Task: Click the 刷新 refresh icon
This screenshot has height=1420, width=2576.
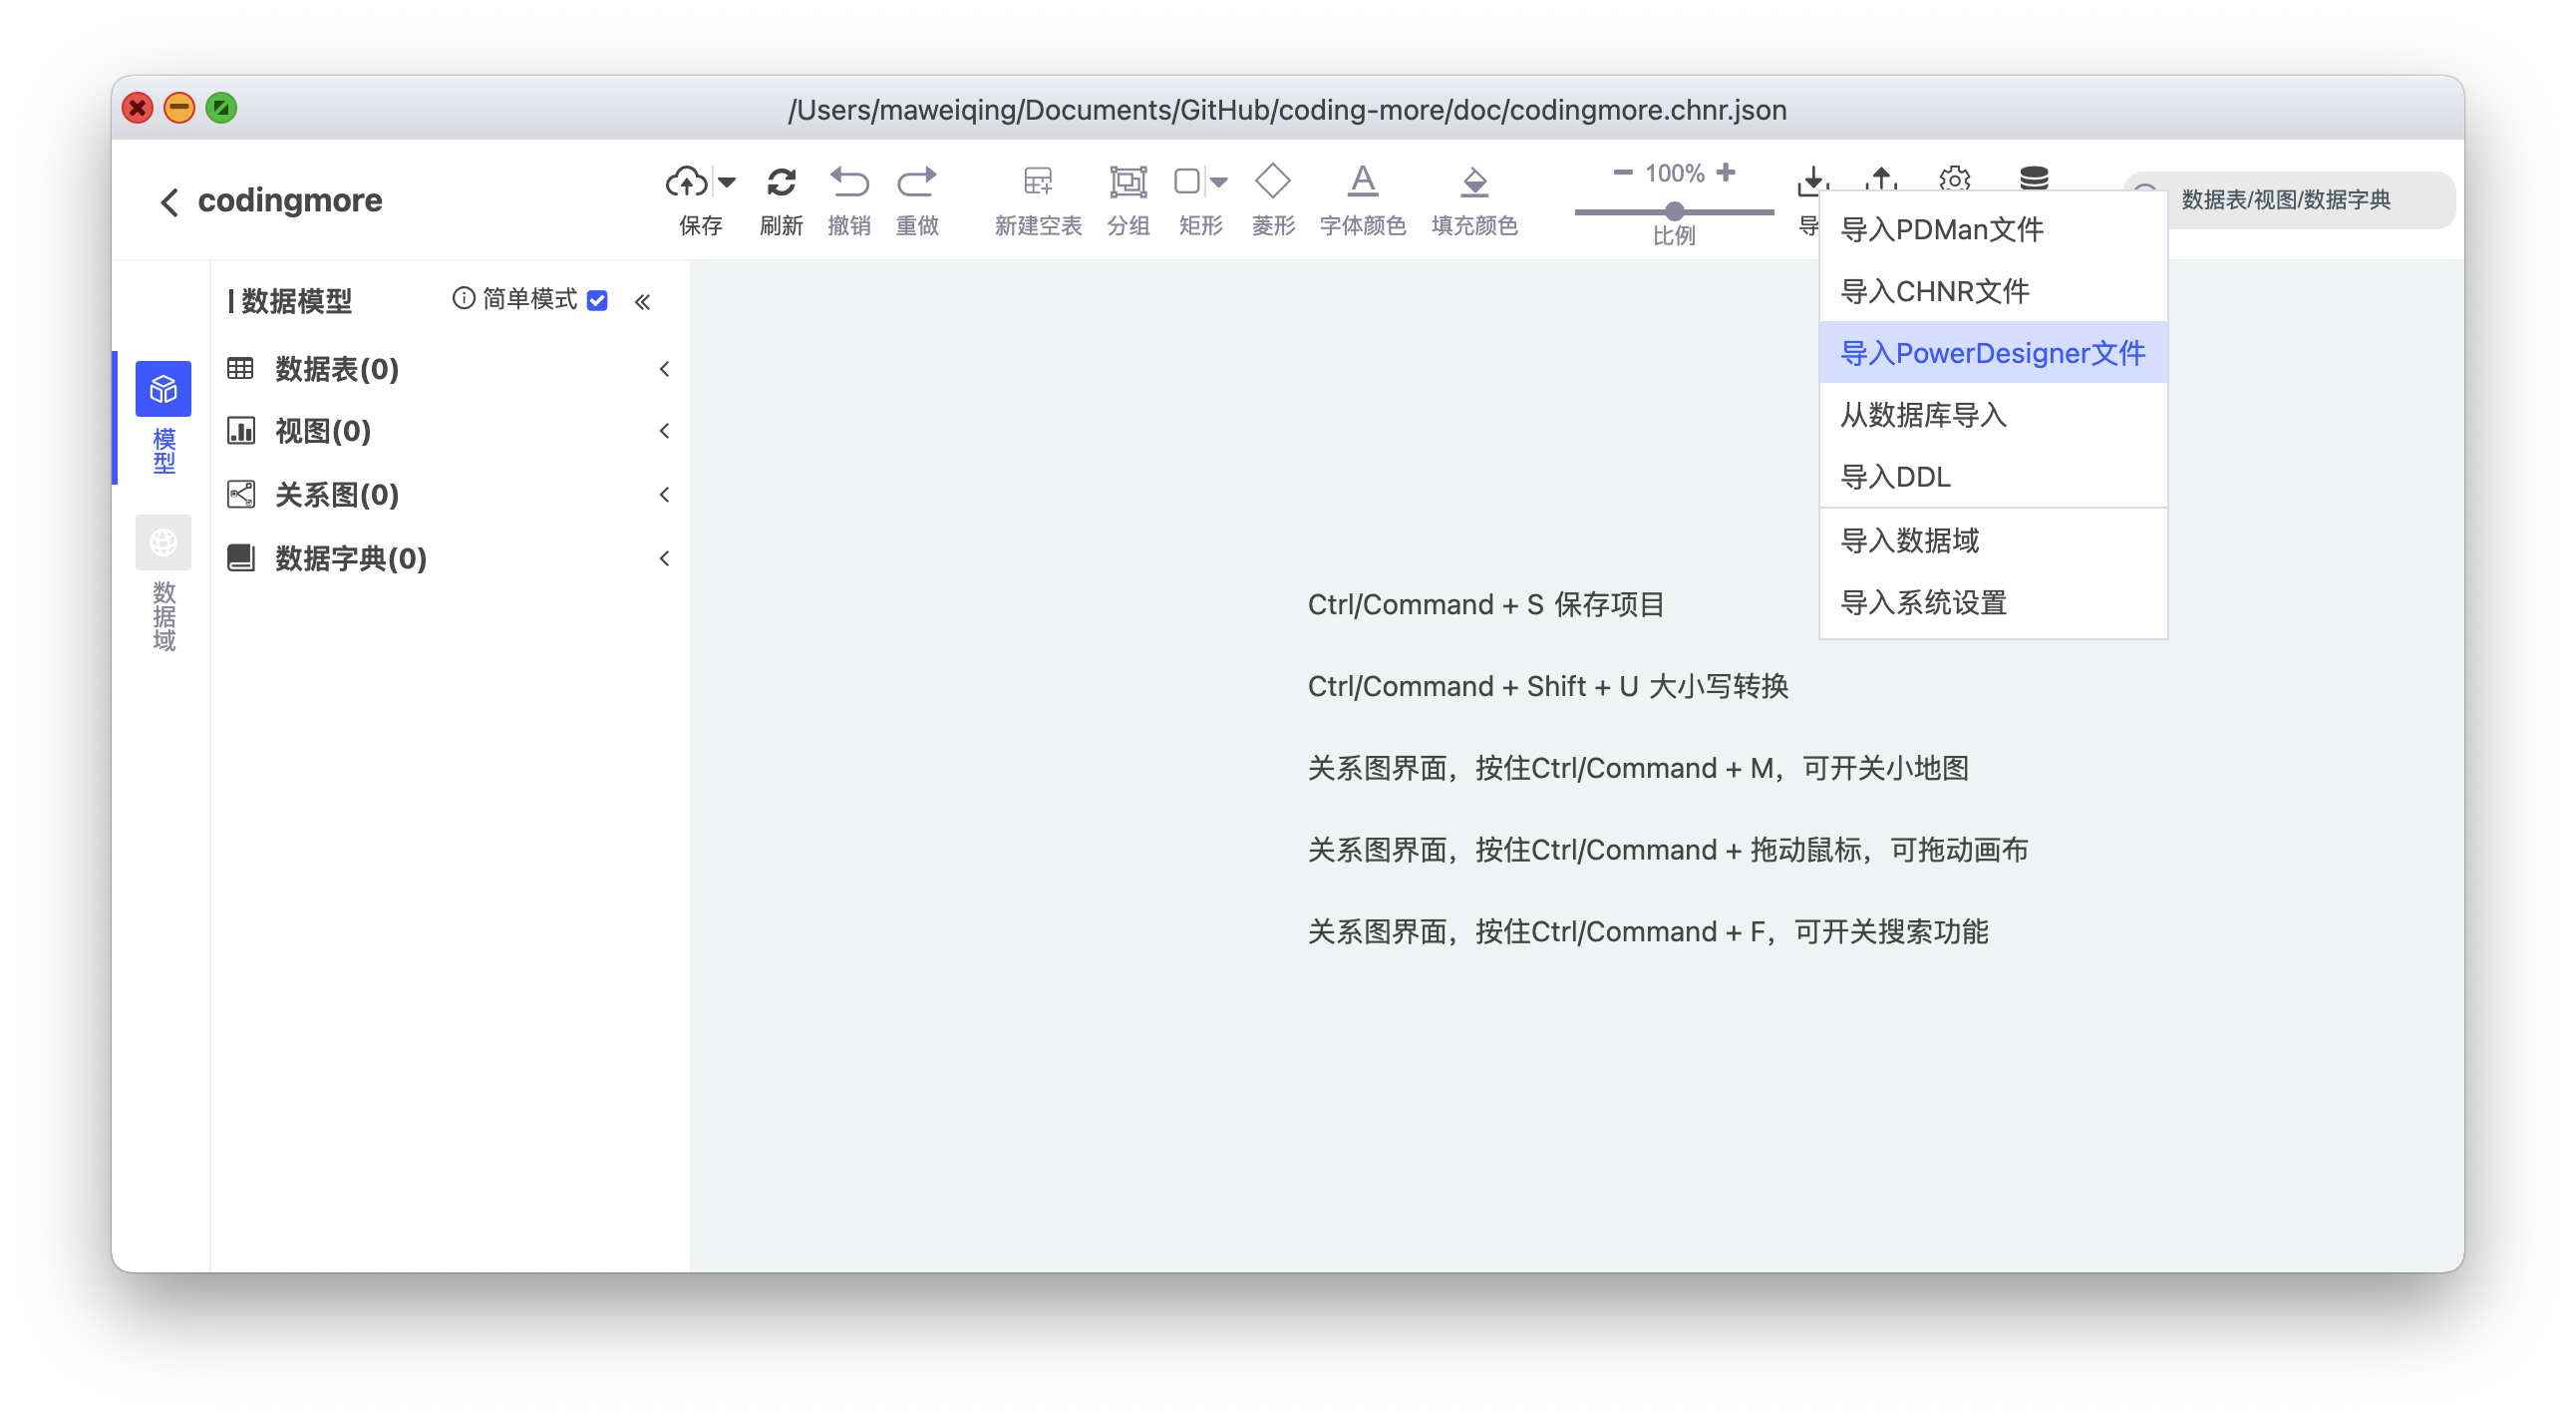Action: pyautogui.click(x=781, y=182)
